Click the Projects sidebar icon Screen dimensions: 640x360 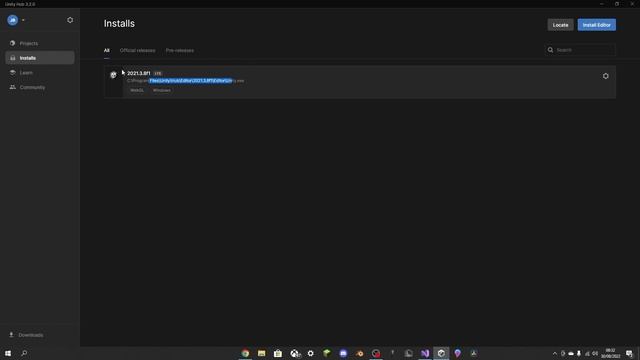point(13,43)
